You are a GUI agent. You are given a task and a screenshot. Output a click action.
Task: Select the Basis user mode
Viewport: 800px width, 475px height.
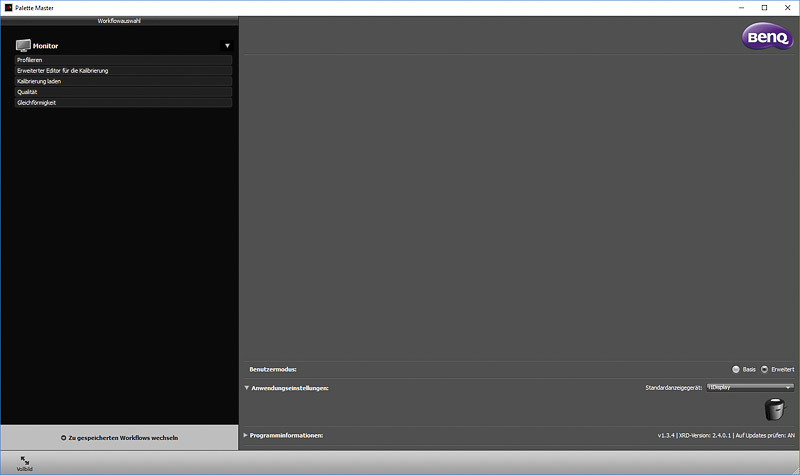pos(737,369)
